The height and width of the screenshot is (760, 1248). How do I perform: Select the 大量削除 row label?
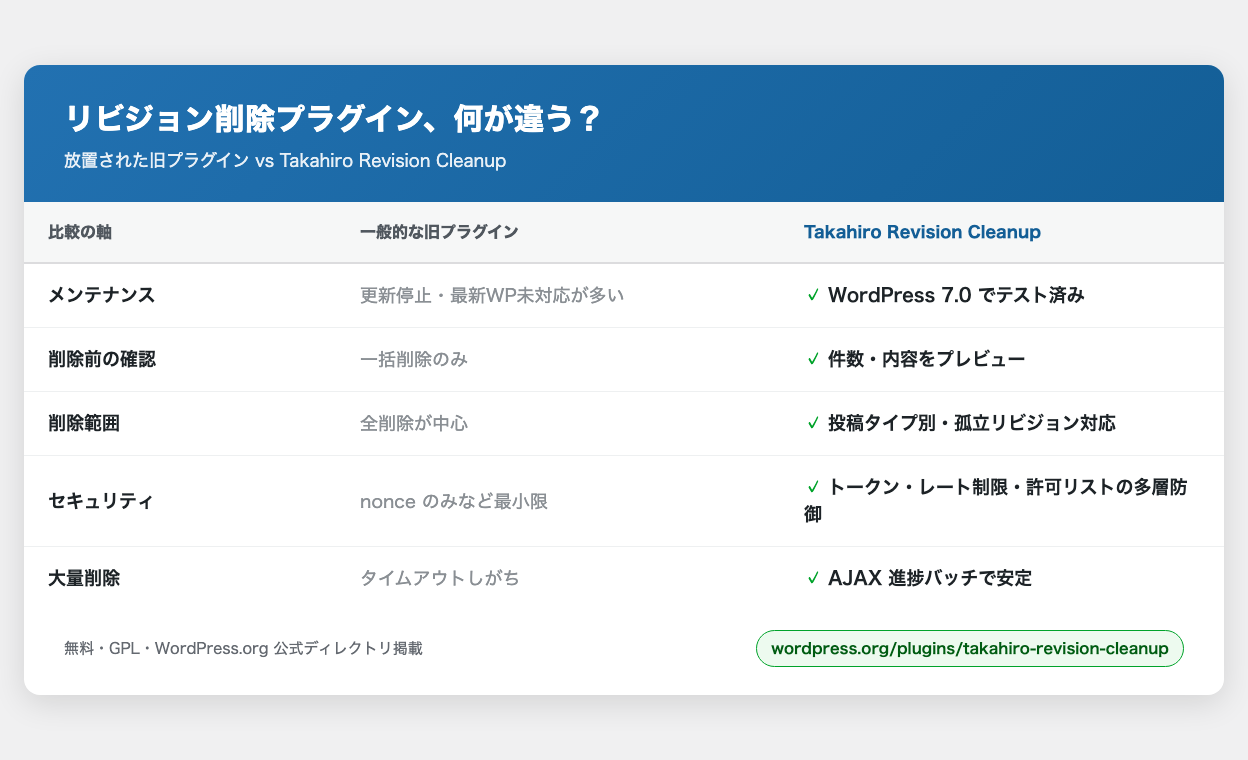pos(84,578)
